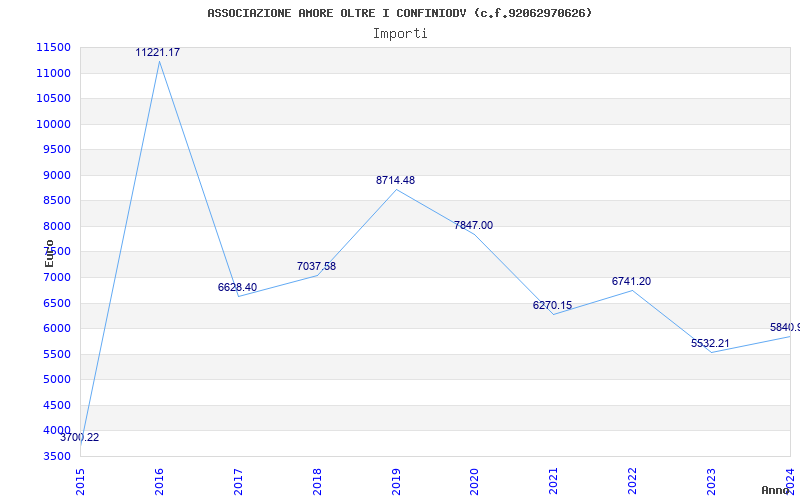Click the data label 7847.00
This screenshot has width=800, height=500.
coord(473,226)
